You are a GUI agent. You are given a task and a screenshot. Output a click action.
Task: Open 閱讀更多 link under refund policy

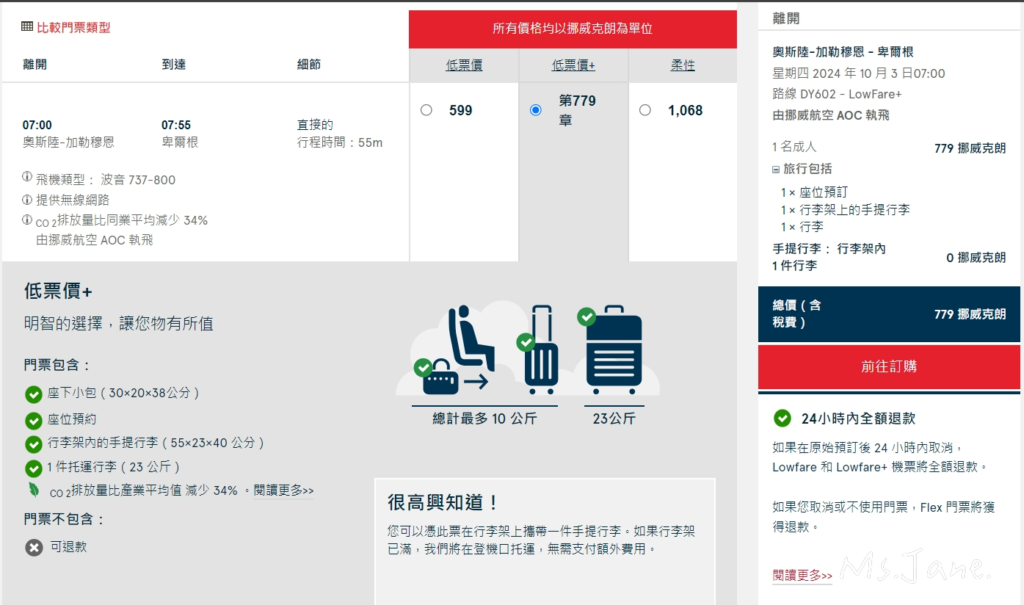coord(802,575)
